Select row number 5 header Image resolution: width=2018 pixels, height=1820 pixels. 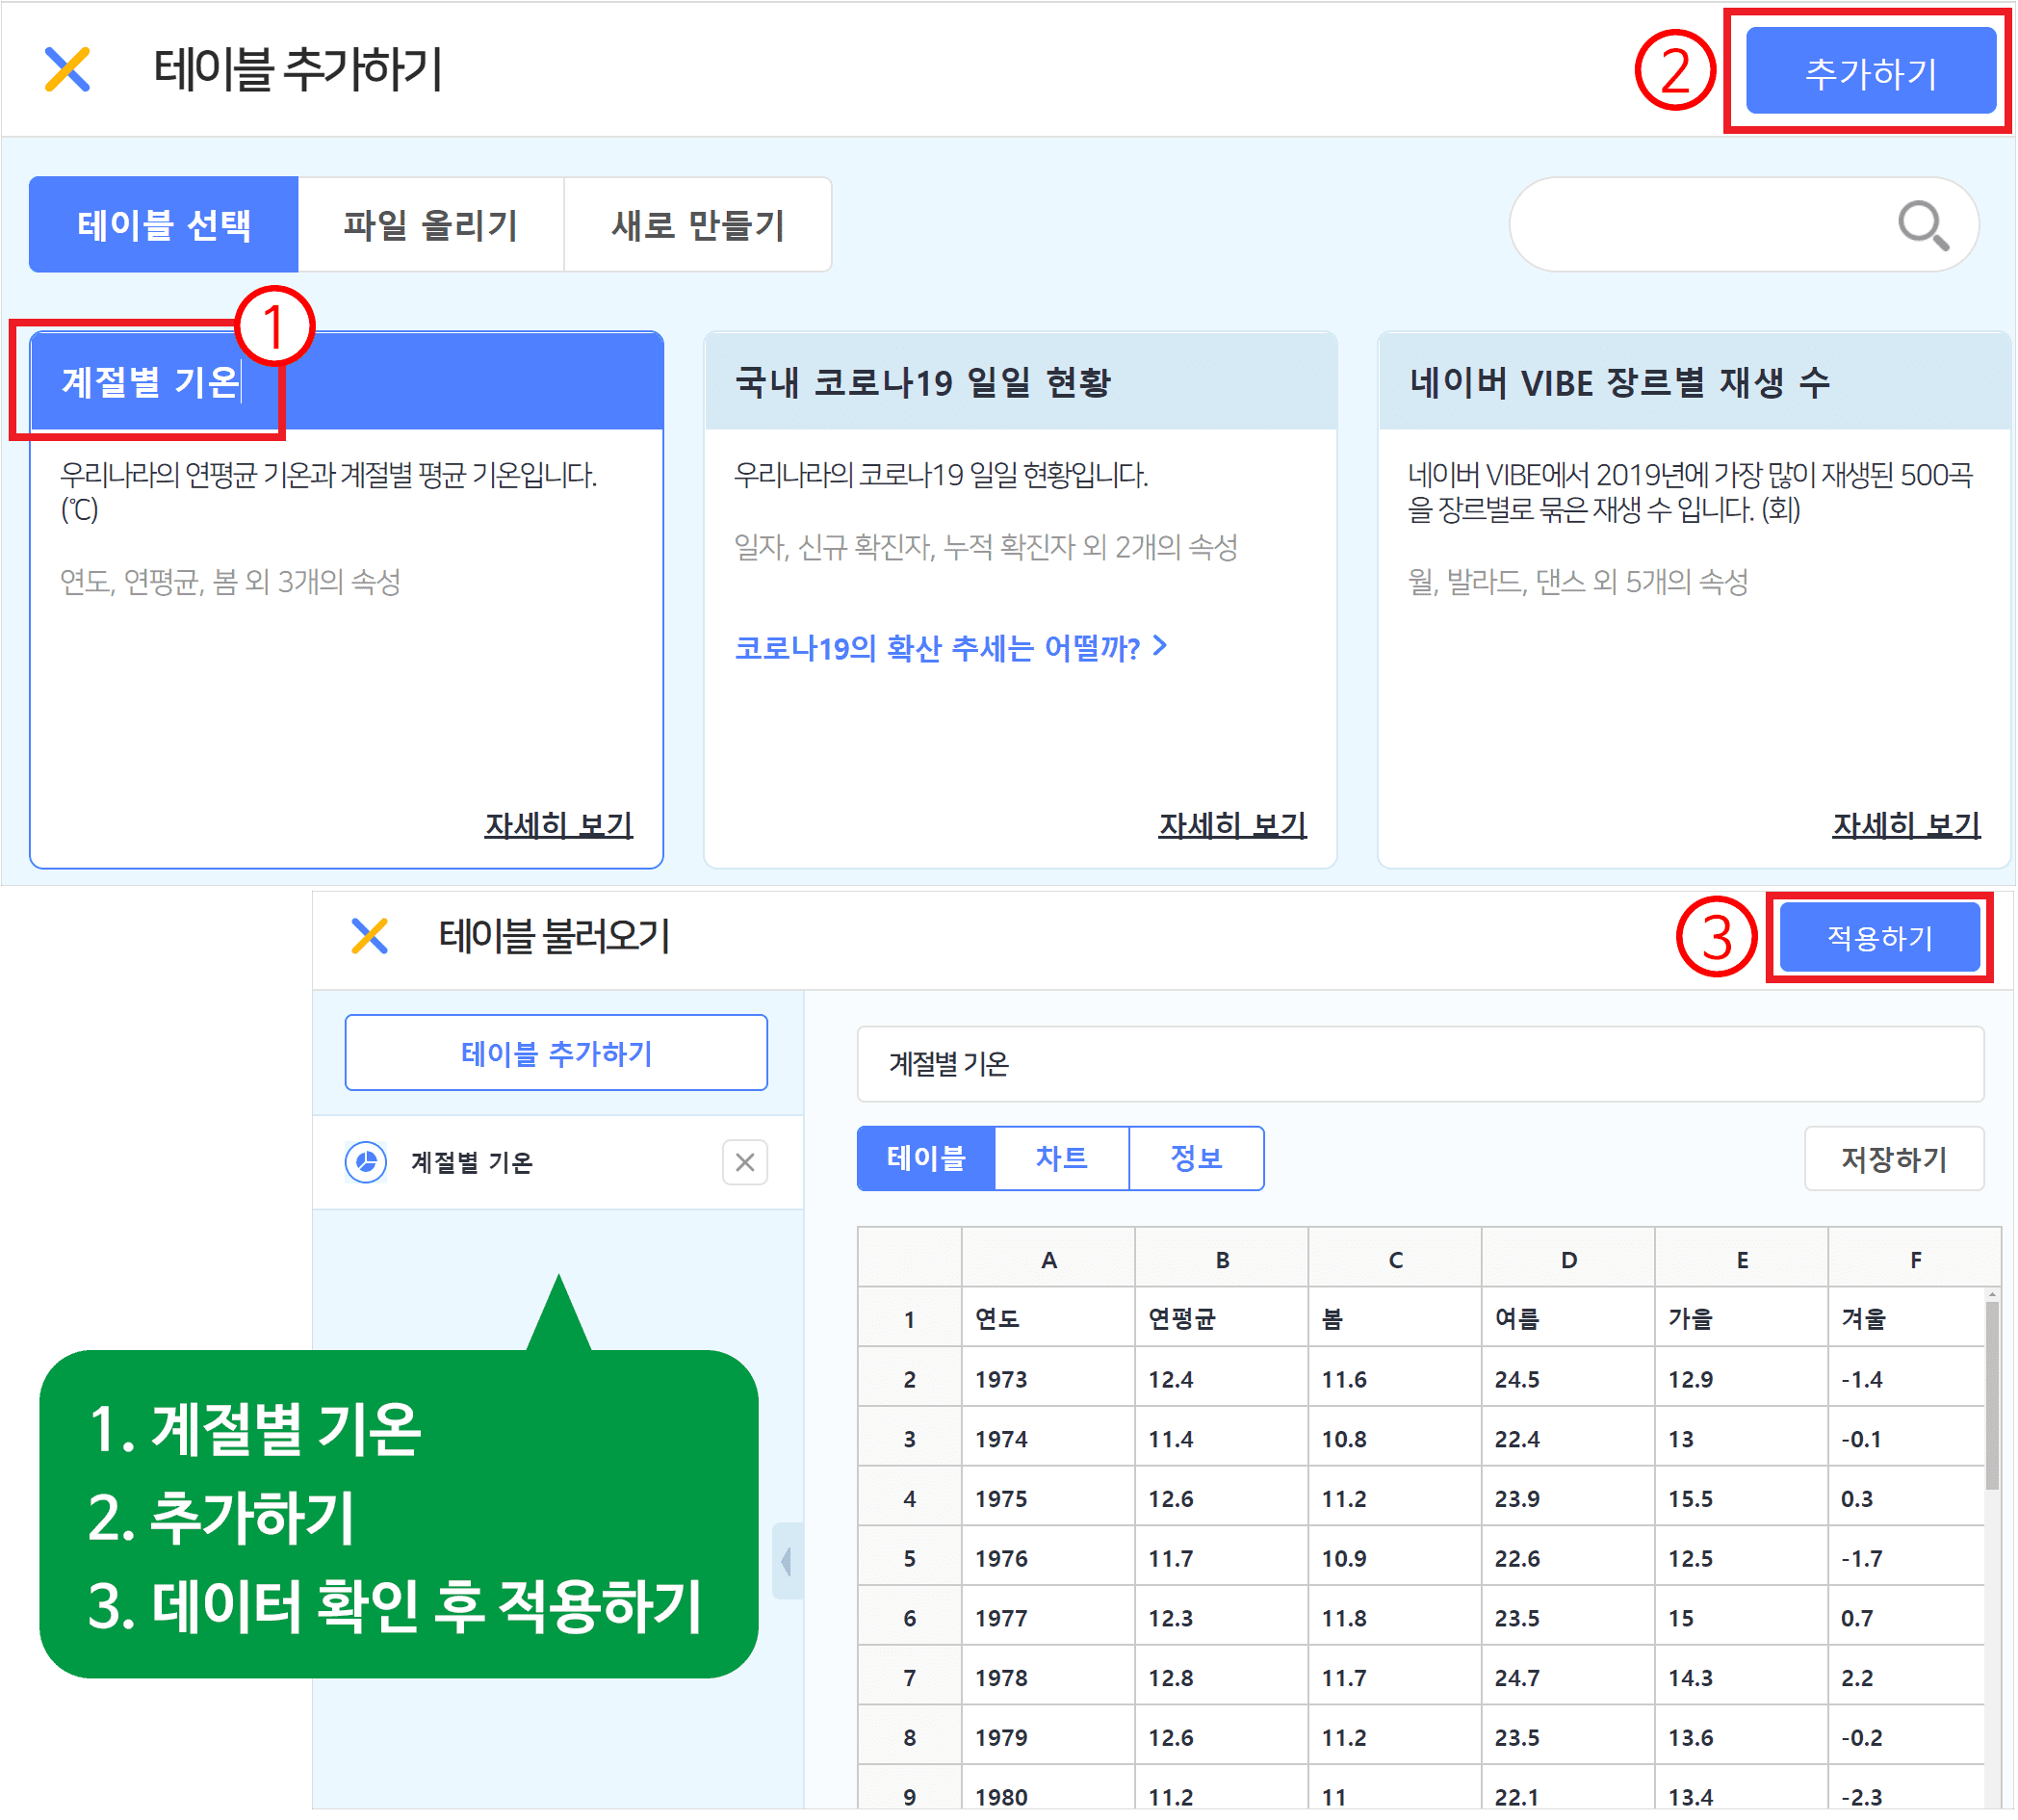coord(910,1558)
